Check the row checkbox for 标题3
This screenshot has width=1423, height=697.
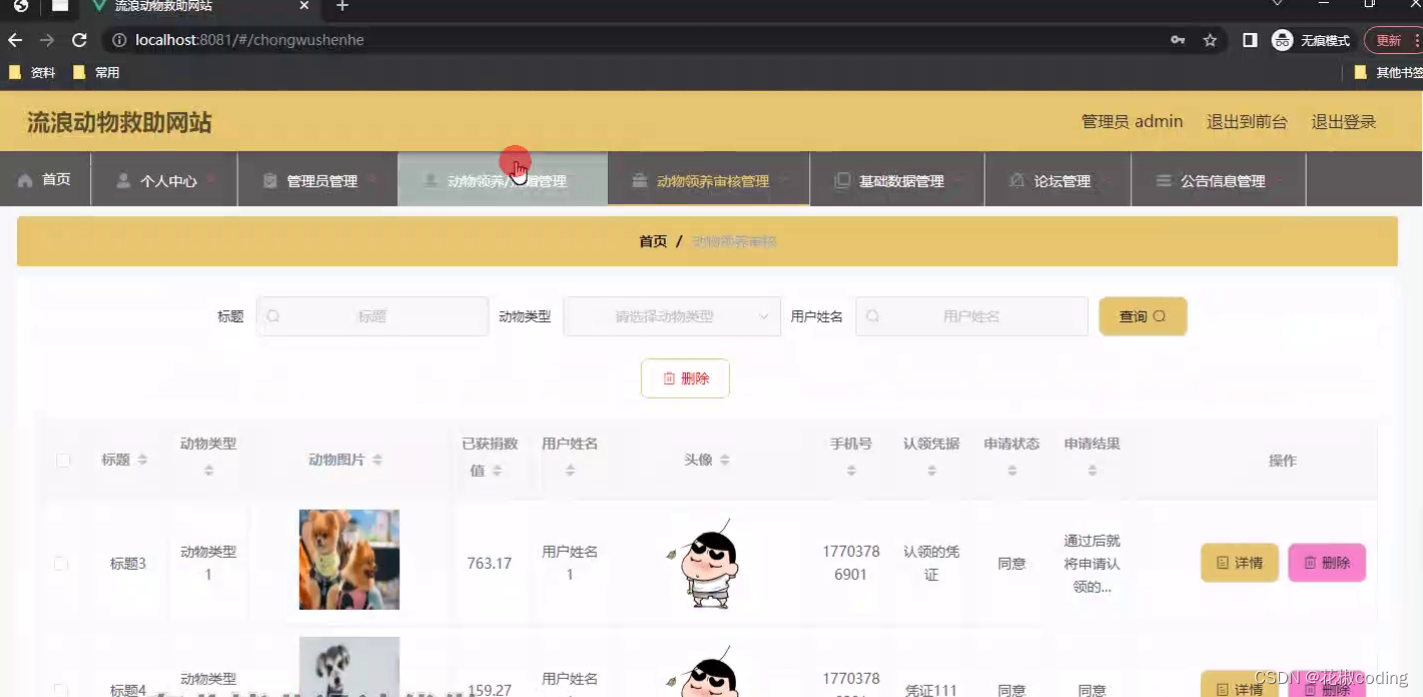(63, 563)
